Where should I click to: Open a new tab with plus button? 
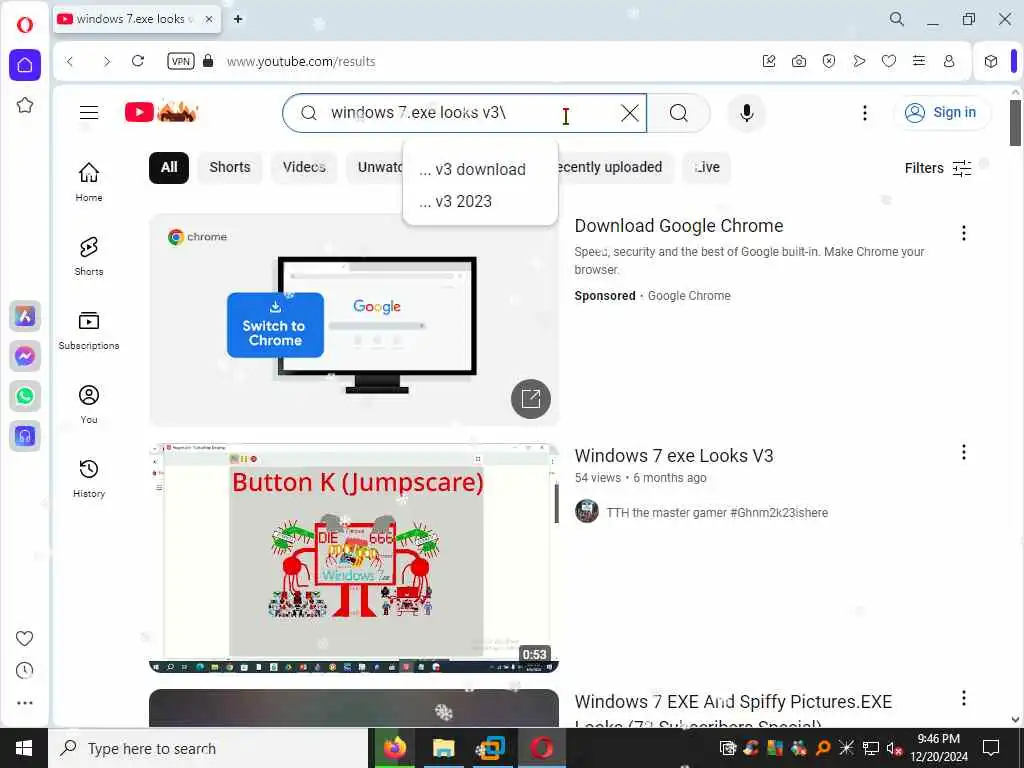pos(238,19)
